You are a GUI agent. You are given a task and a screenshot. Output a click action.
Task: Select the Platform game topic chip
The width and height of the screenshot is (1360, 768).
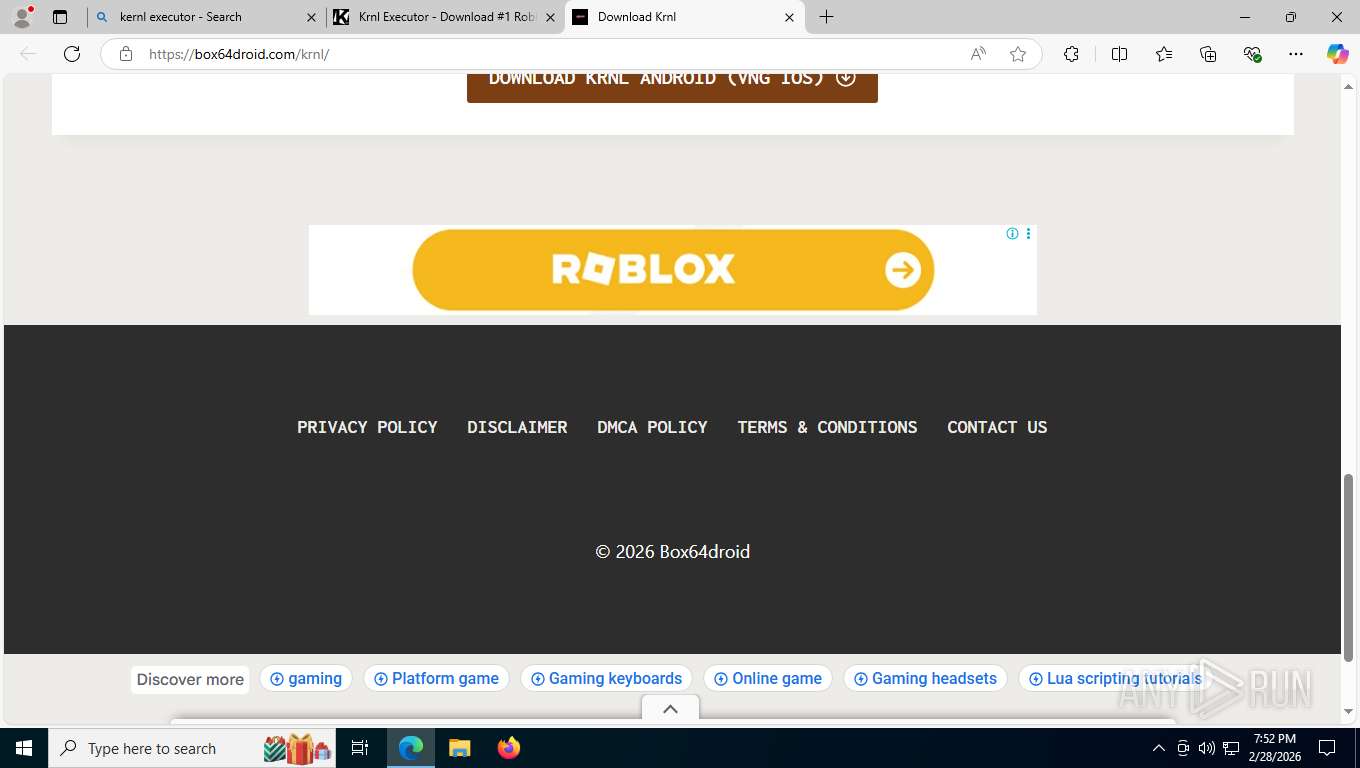coord(436,678)
